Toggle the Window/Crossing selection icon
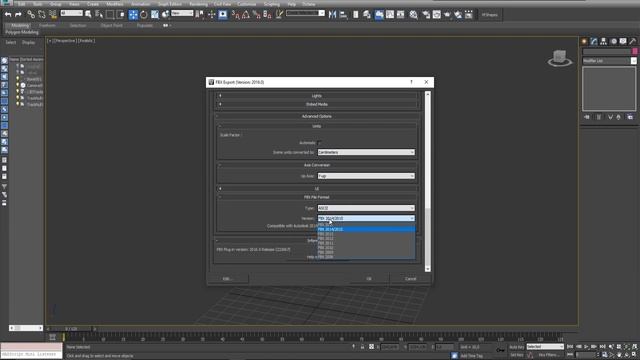The image size is (640, 360). (121, 15)
